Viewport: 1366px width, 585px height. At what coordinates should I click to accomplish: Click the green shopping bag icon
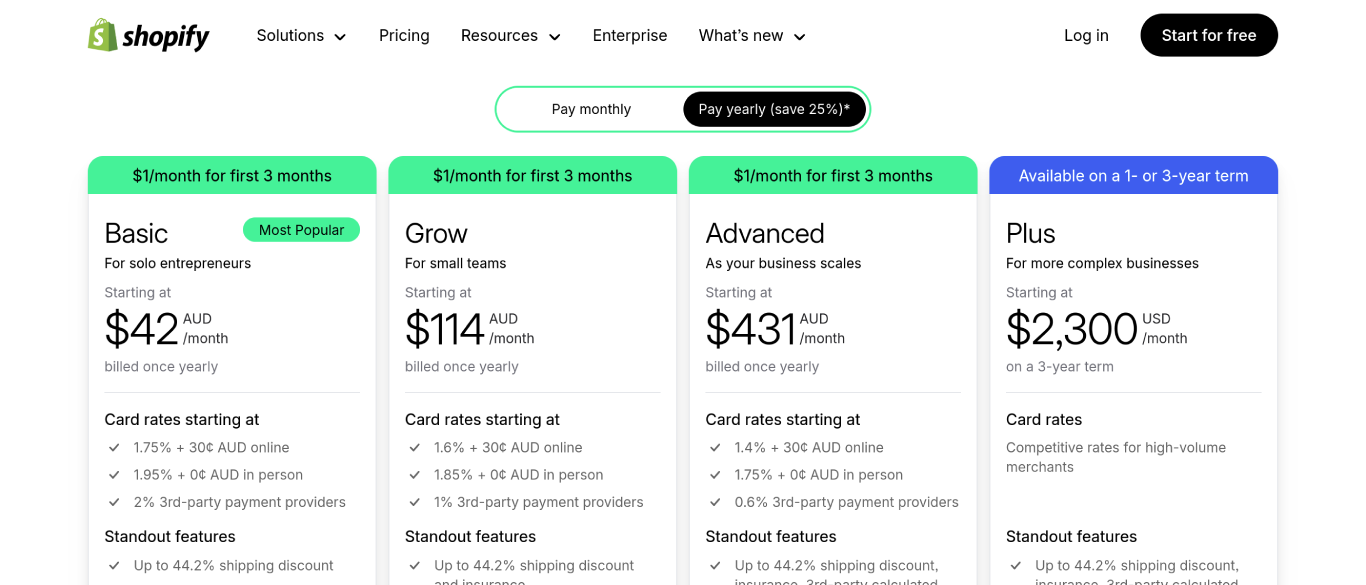(x=100, y=35)
